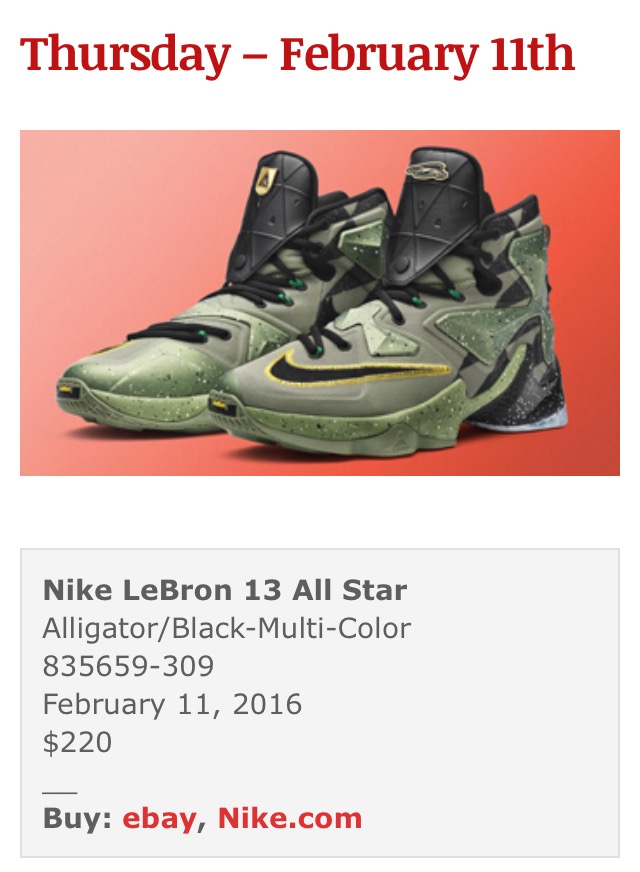This screenshot has width=640, height=872.
Task: Click the Thursday – February 11th heading
Action: [297, 53]
